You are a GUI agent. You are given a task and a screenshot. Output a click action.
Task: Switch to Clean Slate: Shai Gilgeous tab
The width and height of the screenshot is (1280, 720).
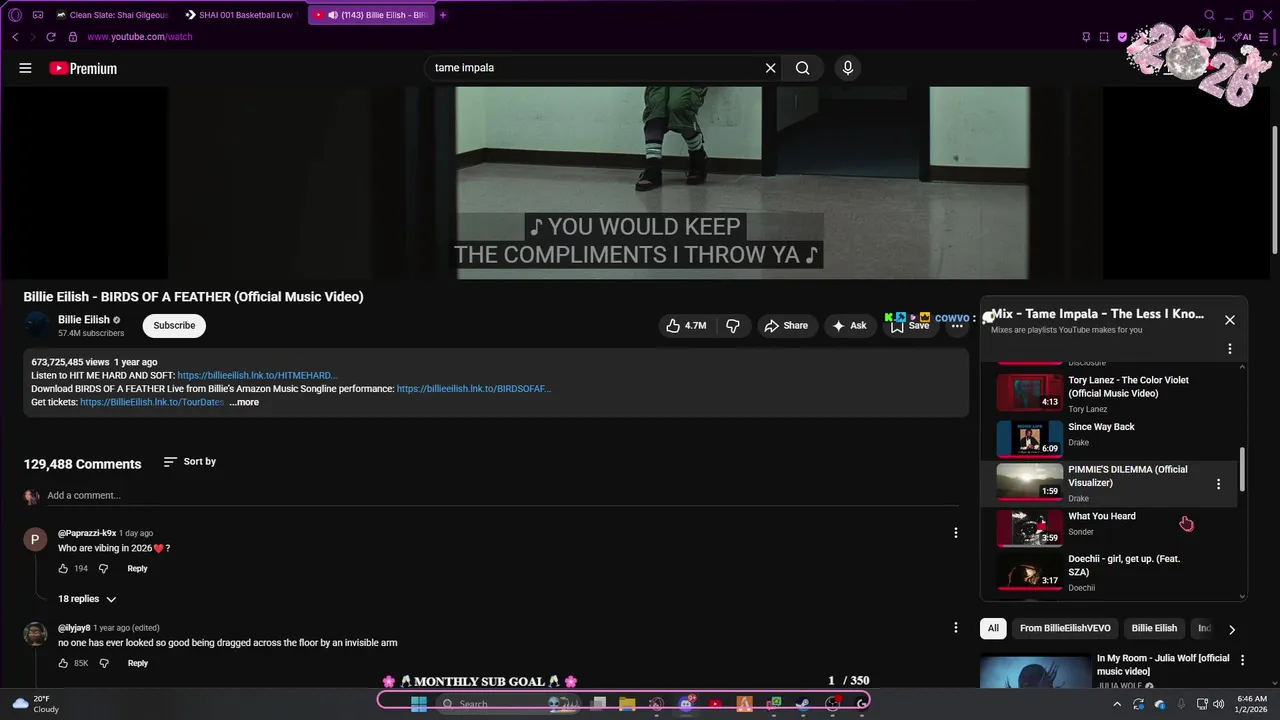113,15
